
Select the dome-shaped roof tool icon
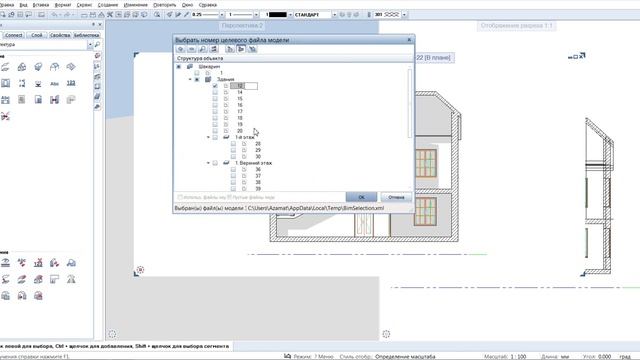[54, 67]
